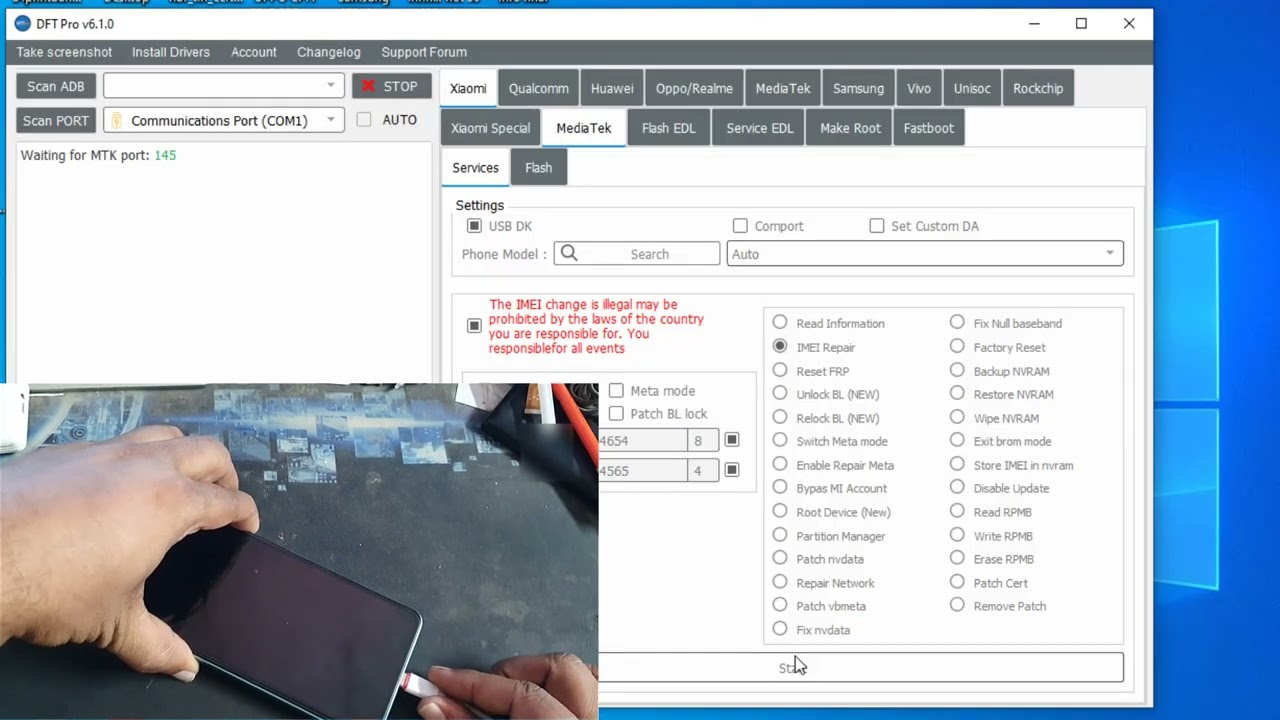Switch to the Huawei tab

[x=612, y=88]
